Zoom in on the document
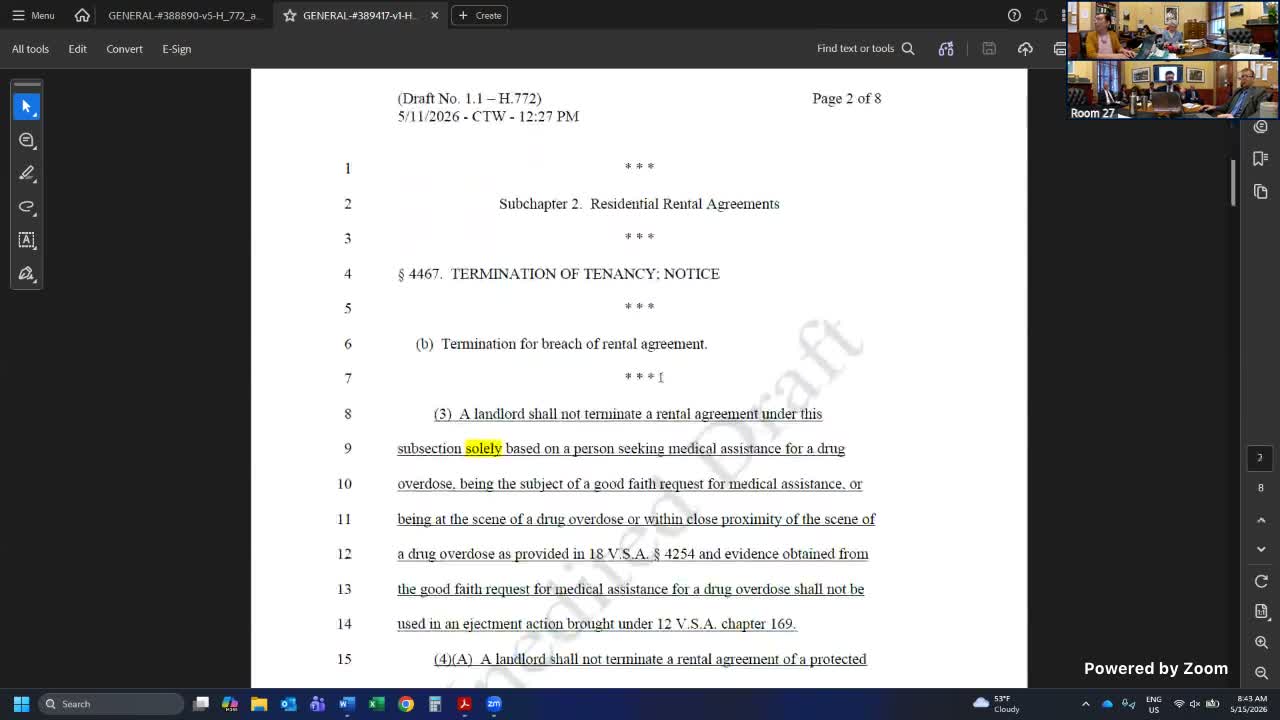1280x720 pixels. (x=1260, y=642)
